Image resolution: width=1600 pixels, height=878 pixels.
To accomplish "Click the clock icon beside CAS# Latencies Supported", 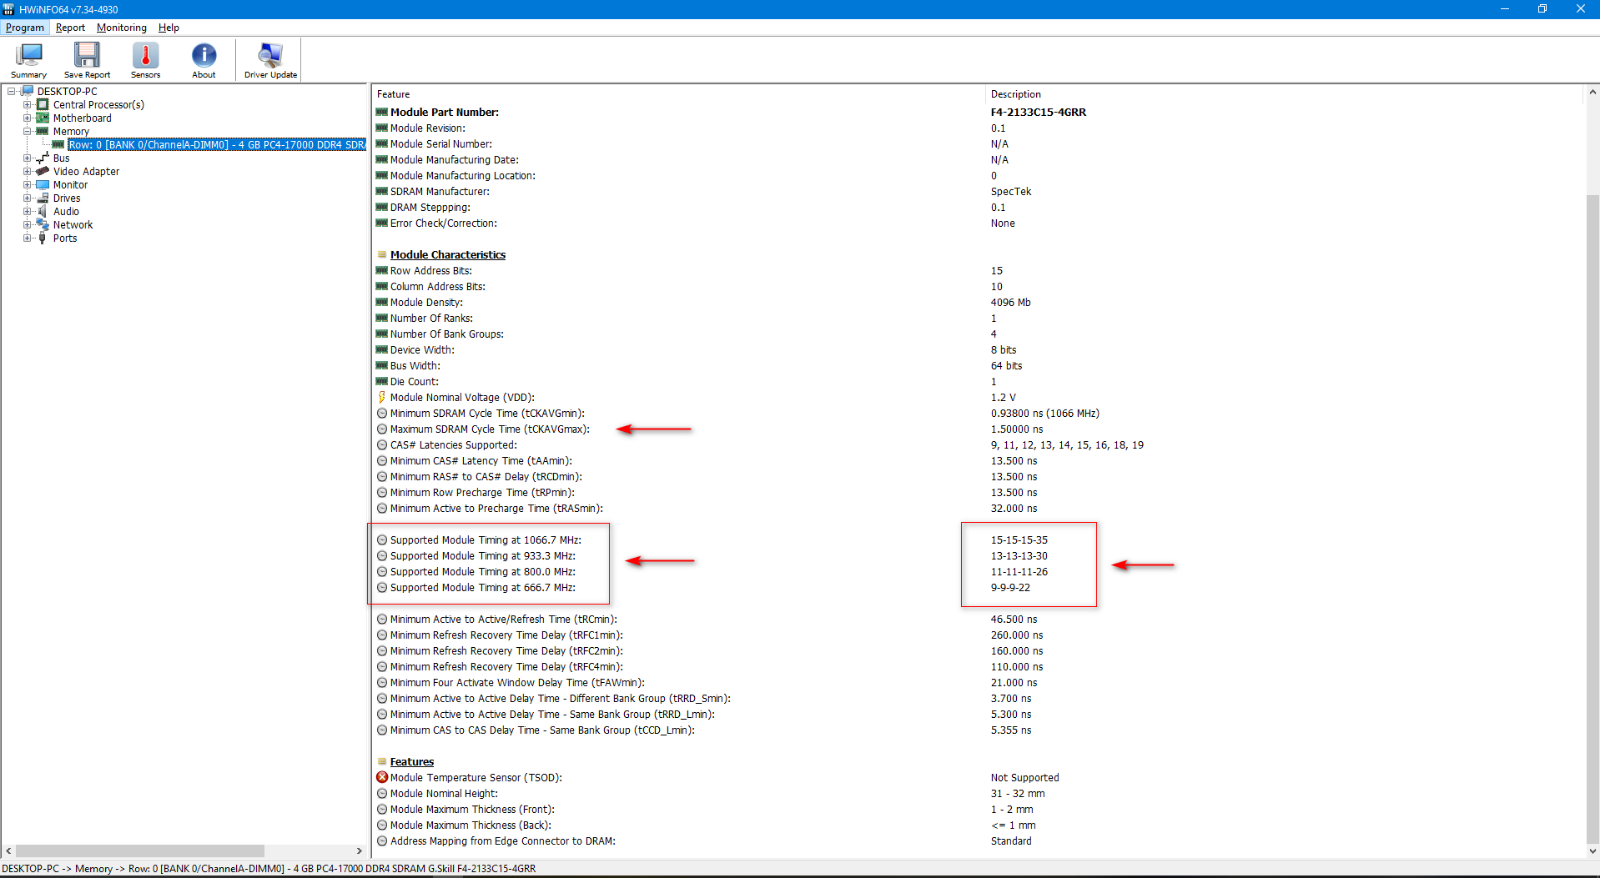I will point(382,445).
